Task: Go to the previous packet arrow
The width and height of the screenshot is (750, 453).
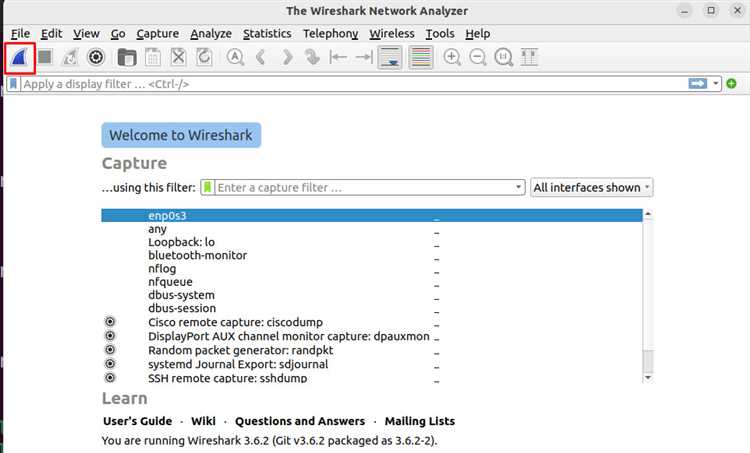Action: point(261,57)
